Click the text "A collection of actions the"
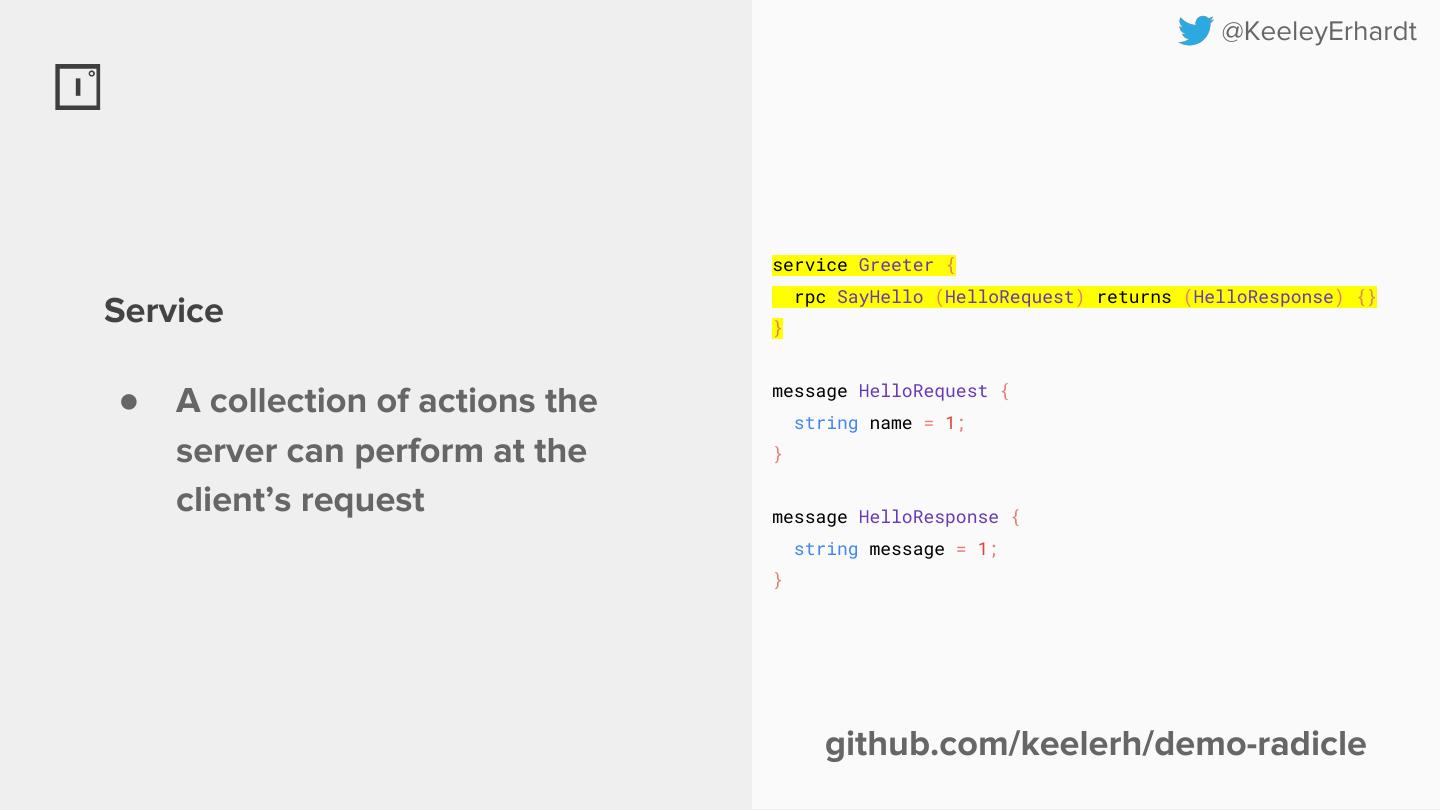 click(x=386, y=401)
